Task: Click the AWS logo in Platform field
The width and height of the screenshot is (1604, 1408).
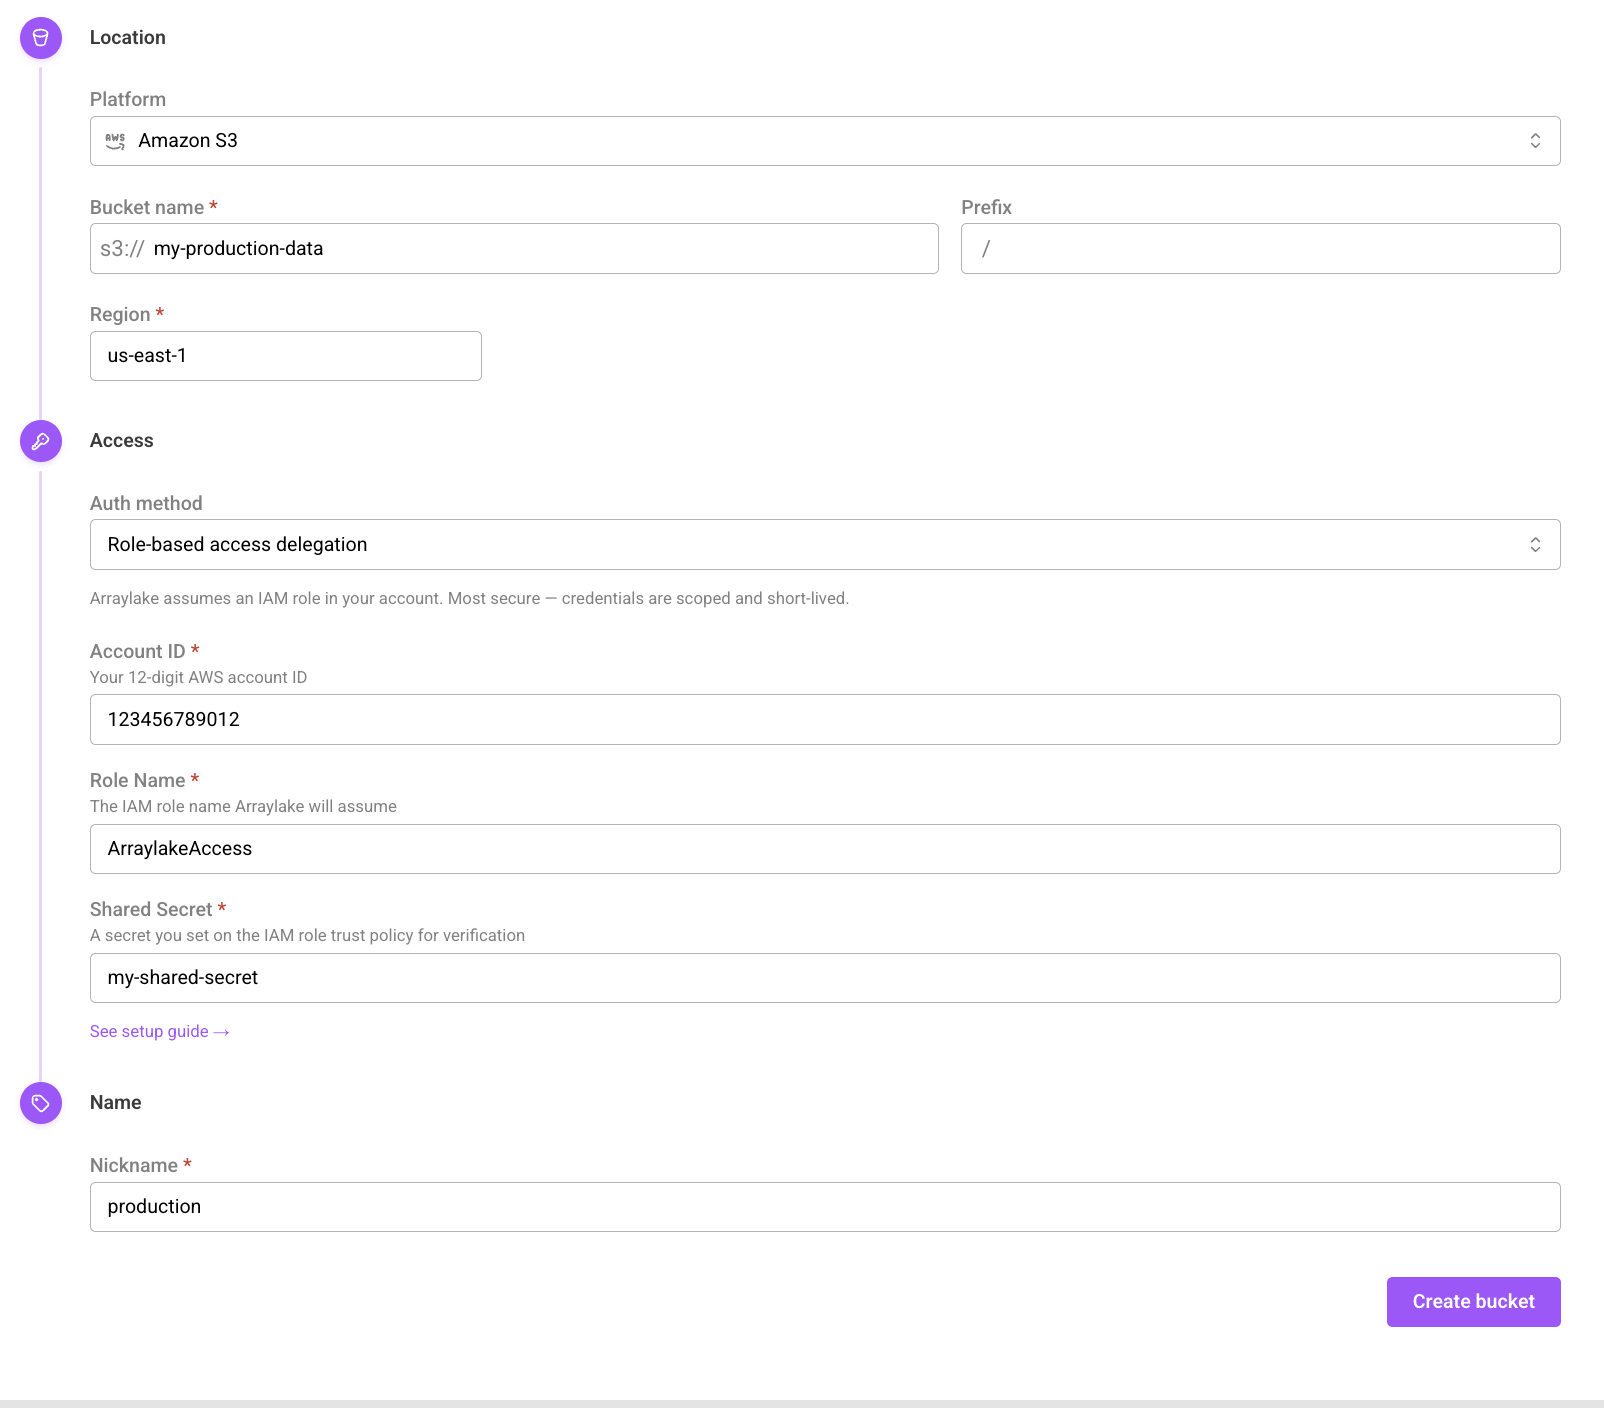Action: coord(116,141)
